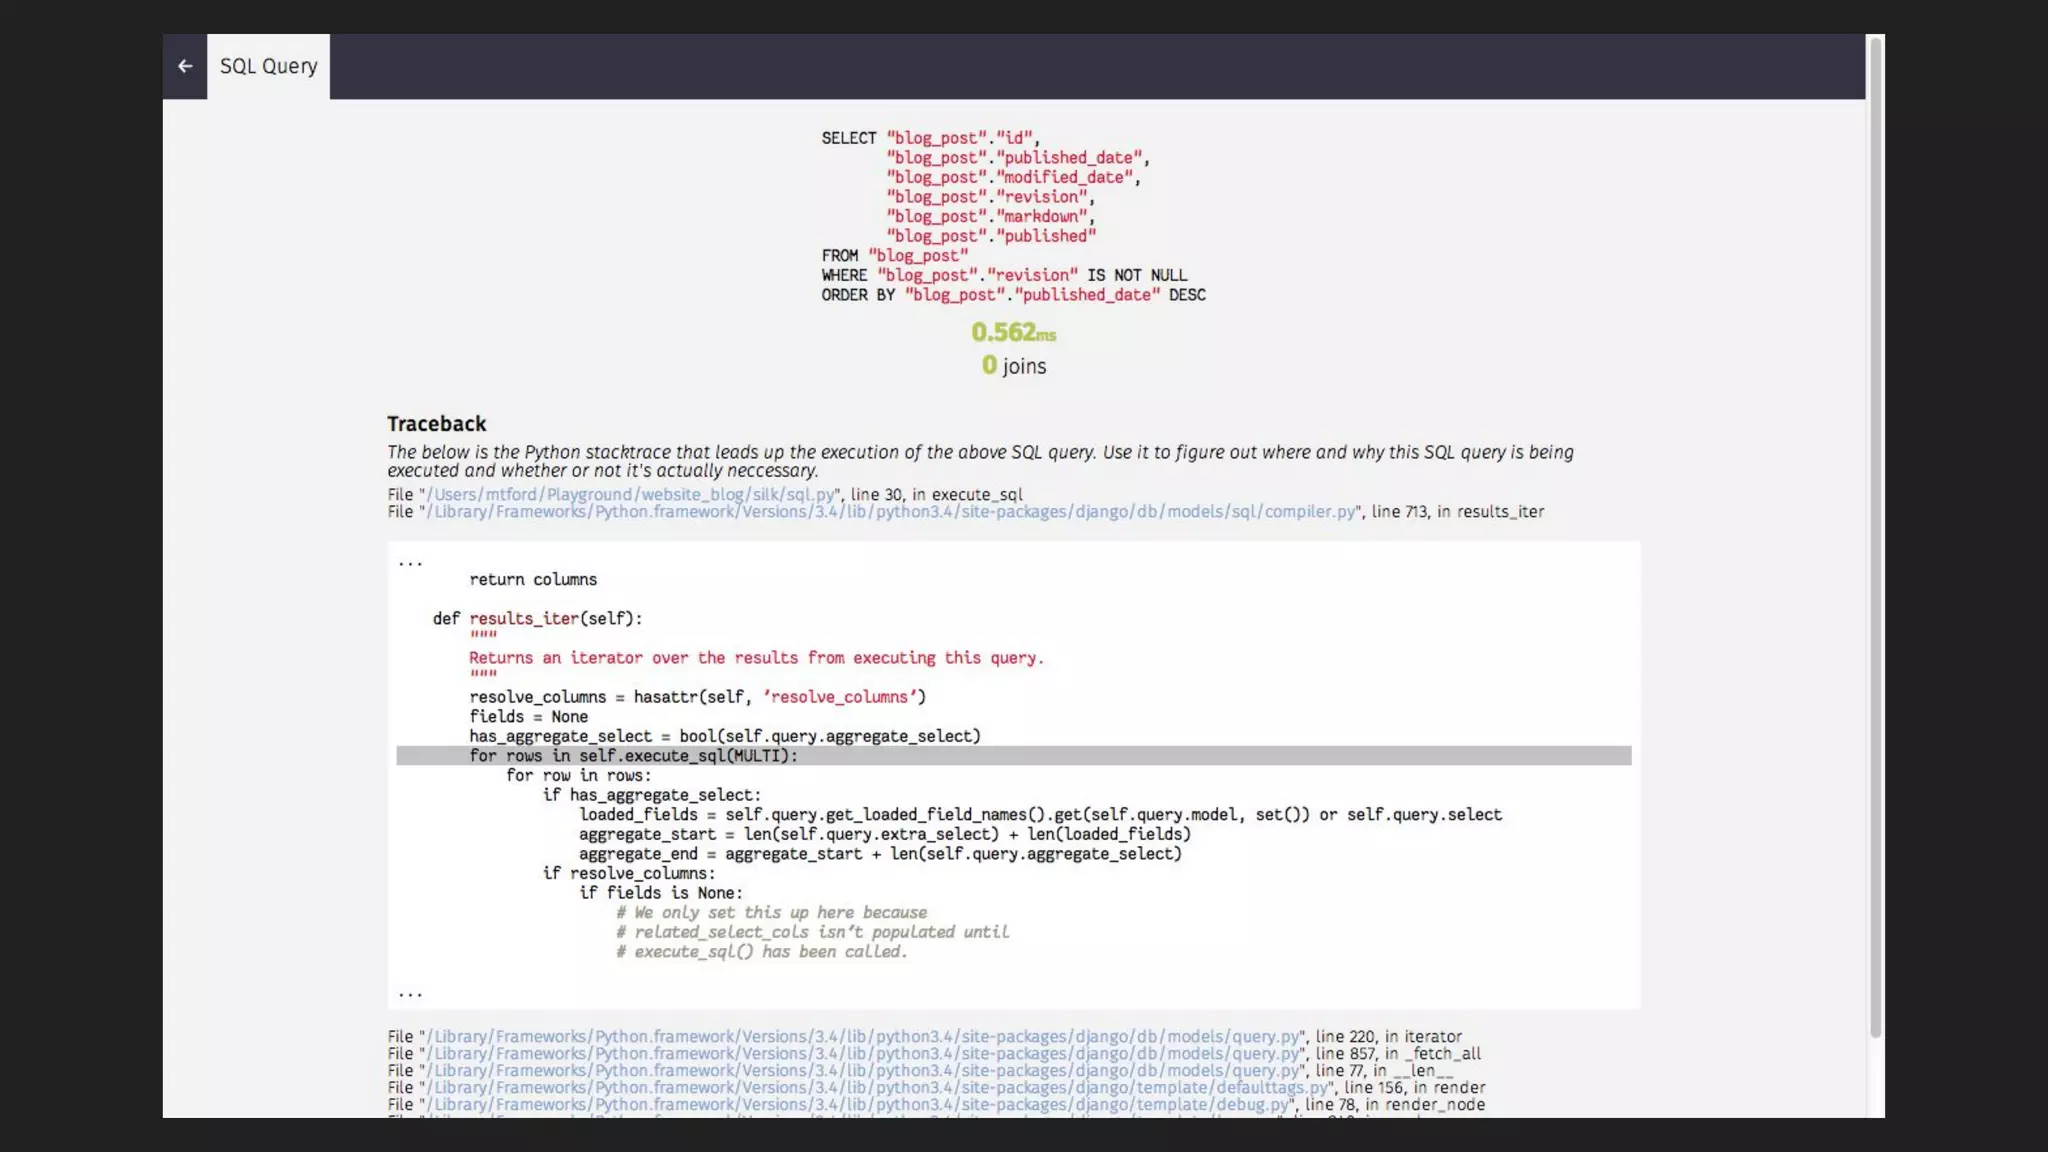Open the silk/sql.py file link
Image resolution: width=2048 pixels, height=1152 pixels.
631,495
